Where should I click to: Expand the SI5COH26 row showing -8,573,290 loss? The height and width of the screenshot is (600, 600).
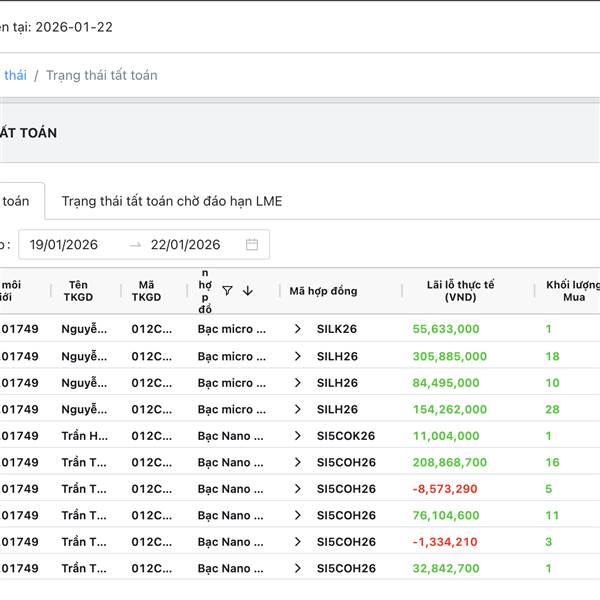pyautogui.click(x=297, y=489)
